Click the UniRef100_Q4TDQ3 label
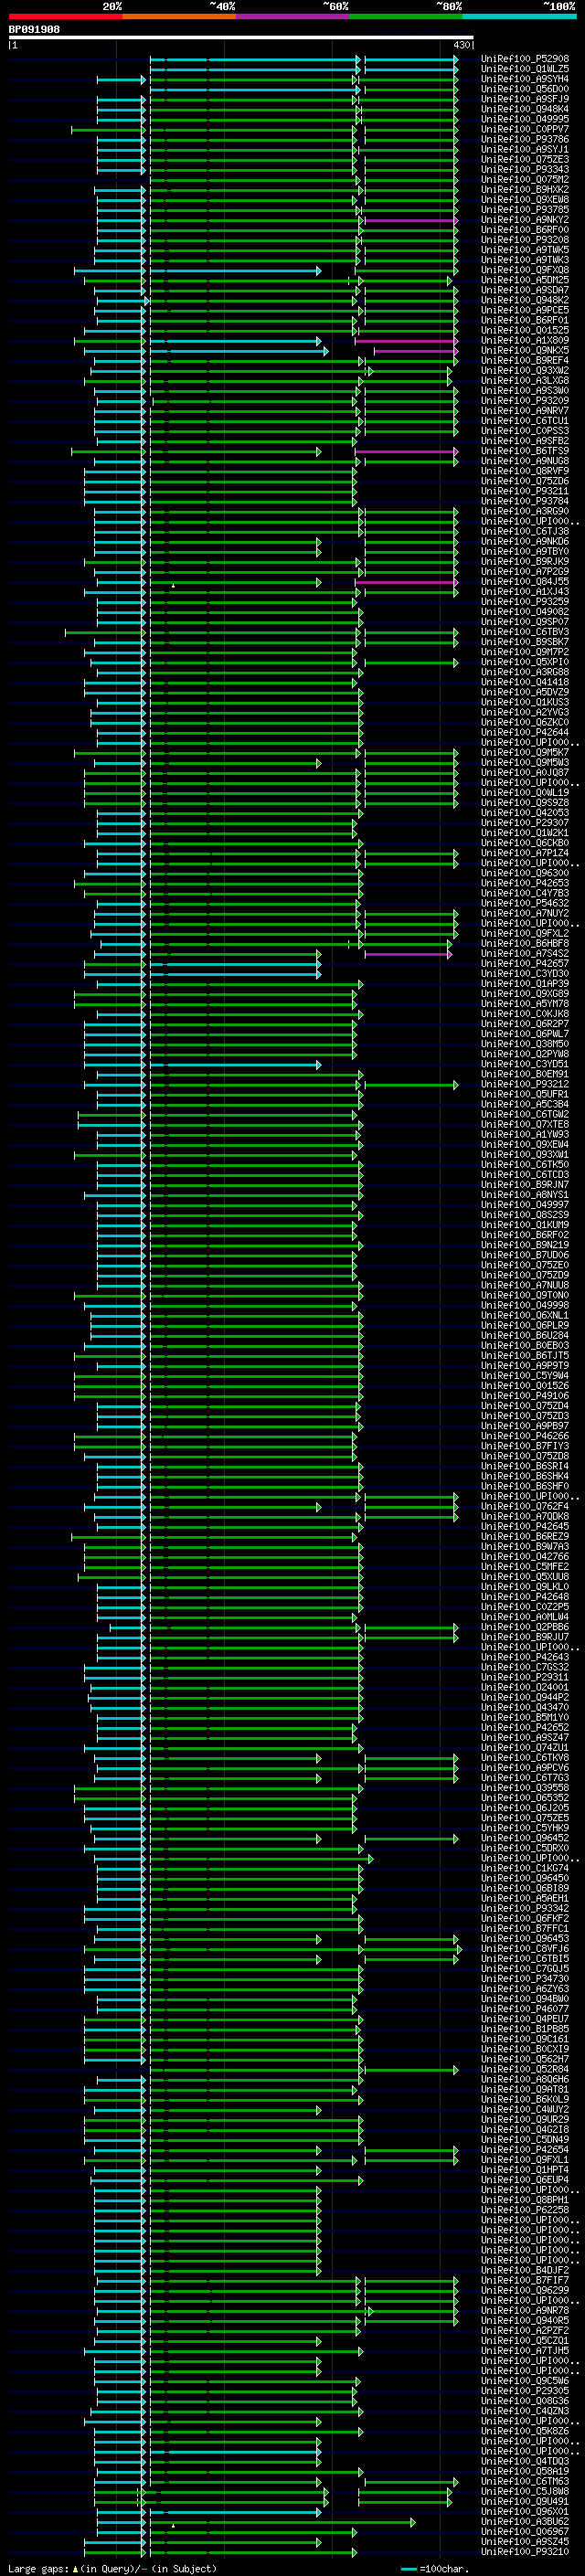 click(x=525, y=2461)
